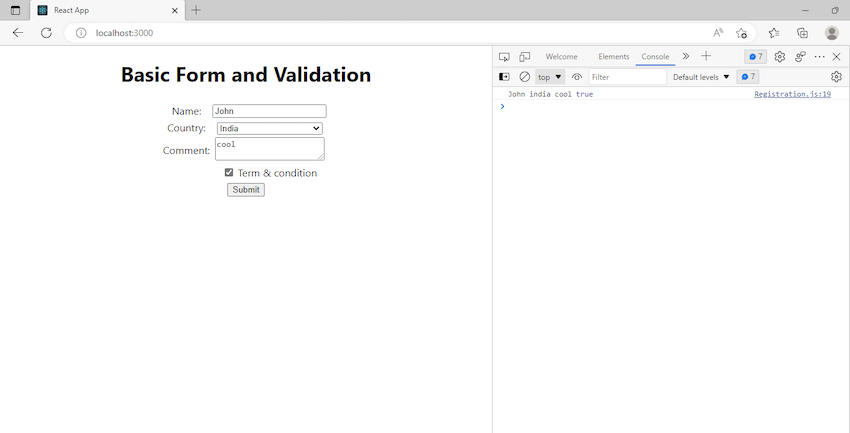850x433 pixels.
Task: Switch to the Elements tab
Action: coord(614,56)
